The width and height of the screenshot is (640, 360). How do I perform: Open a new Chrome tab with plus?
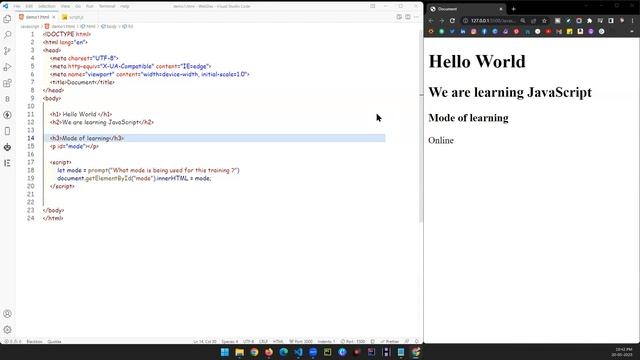pos(513,9)
